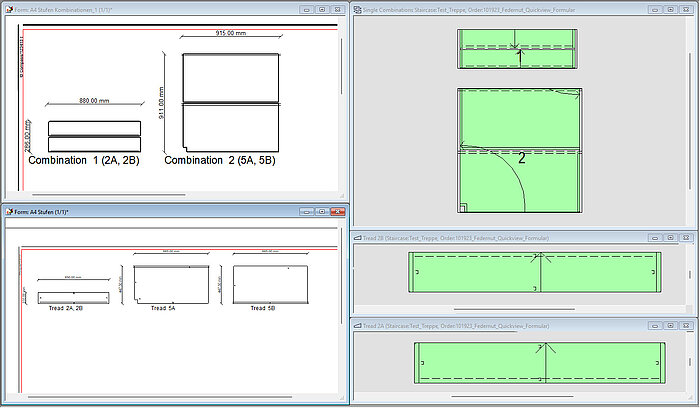
Task: Maximize the Single Combinations window
Action: click(671, 9)
